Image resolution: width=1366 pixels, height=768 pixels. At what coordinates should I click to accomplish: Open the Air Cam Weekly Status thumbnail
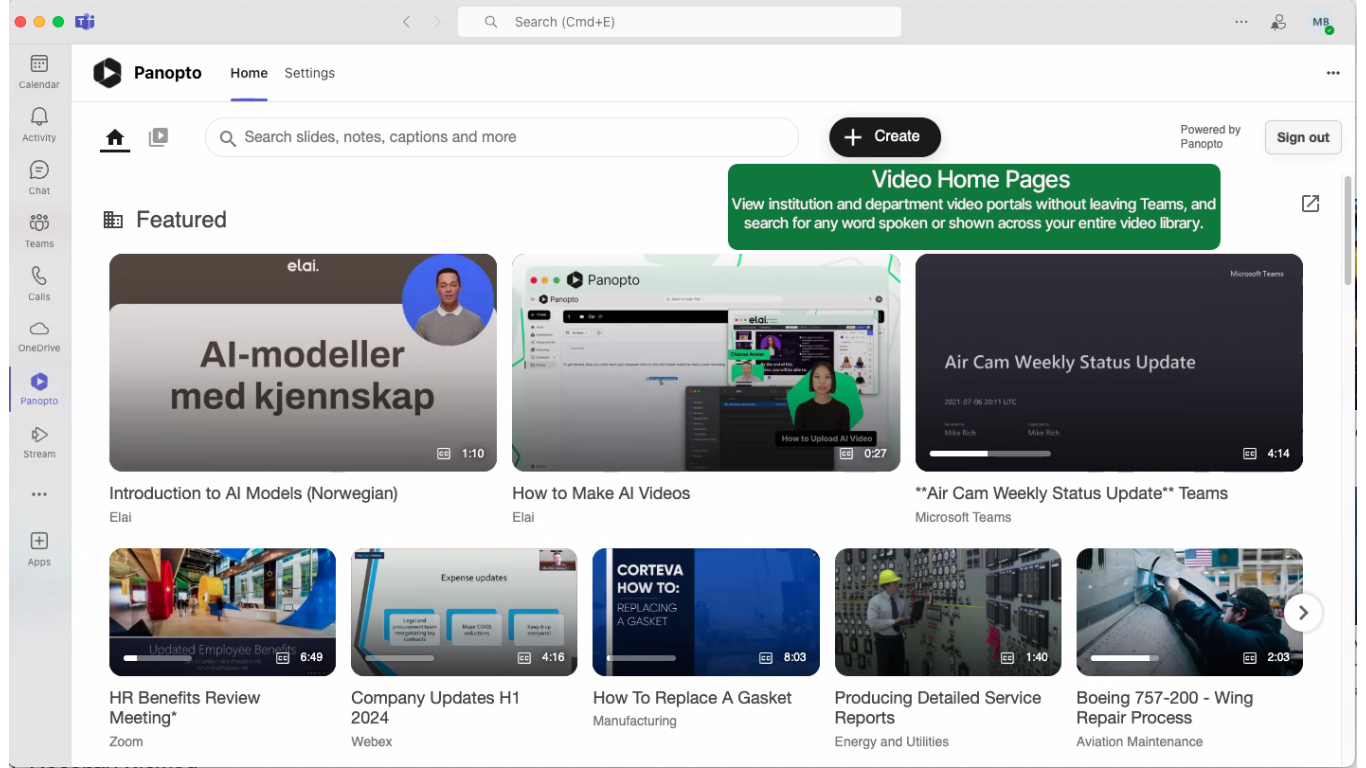click(x=1109, y=362)
